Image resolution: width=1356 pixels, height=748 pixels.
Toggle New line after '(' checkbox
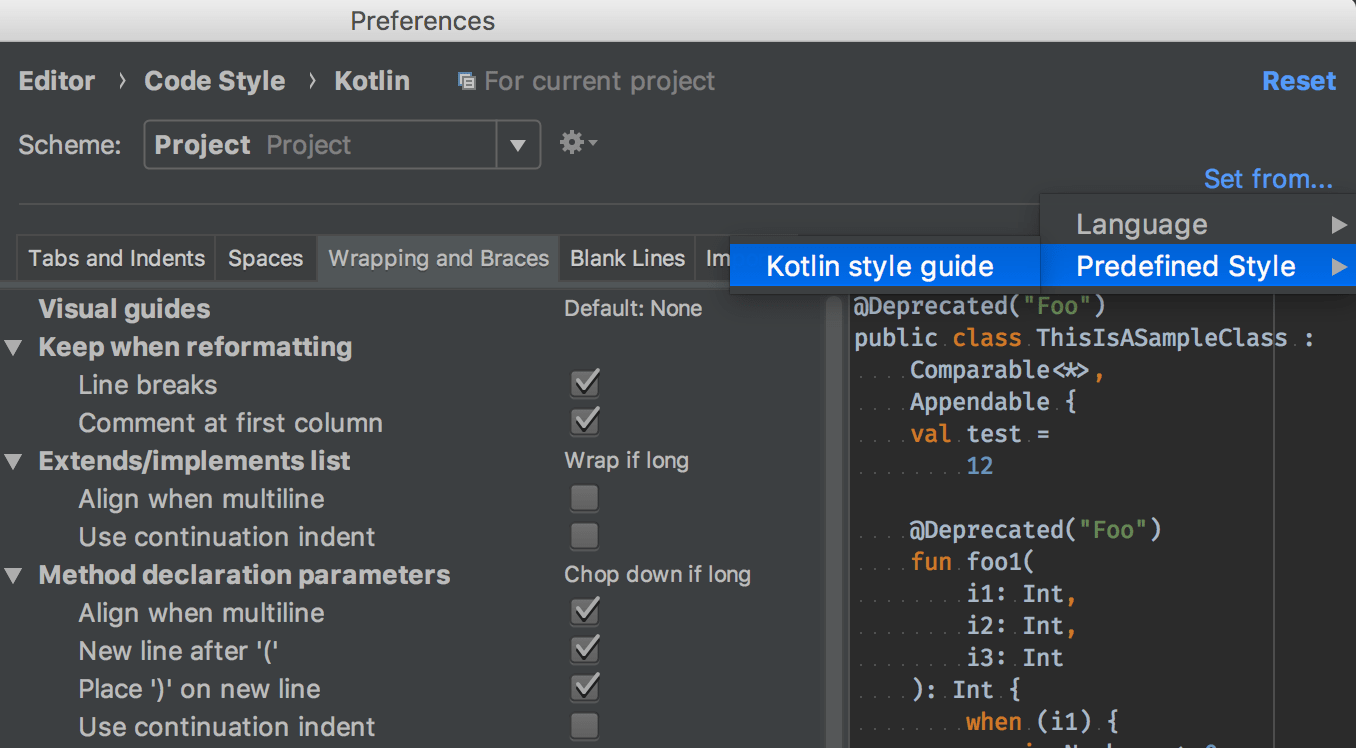tap(584, 650)
